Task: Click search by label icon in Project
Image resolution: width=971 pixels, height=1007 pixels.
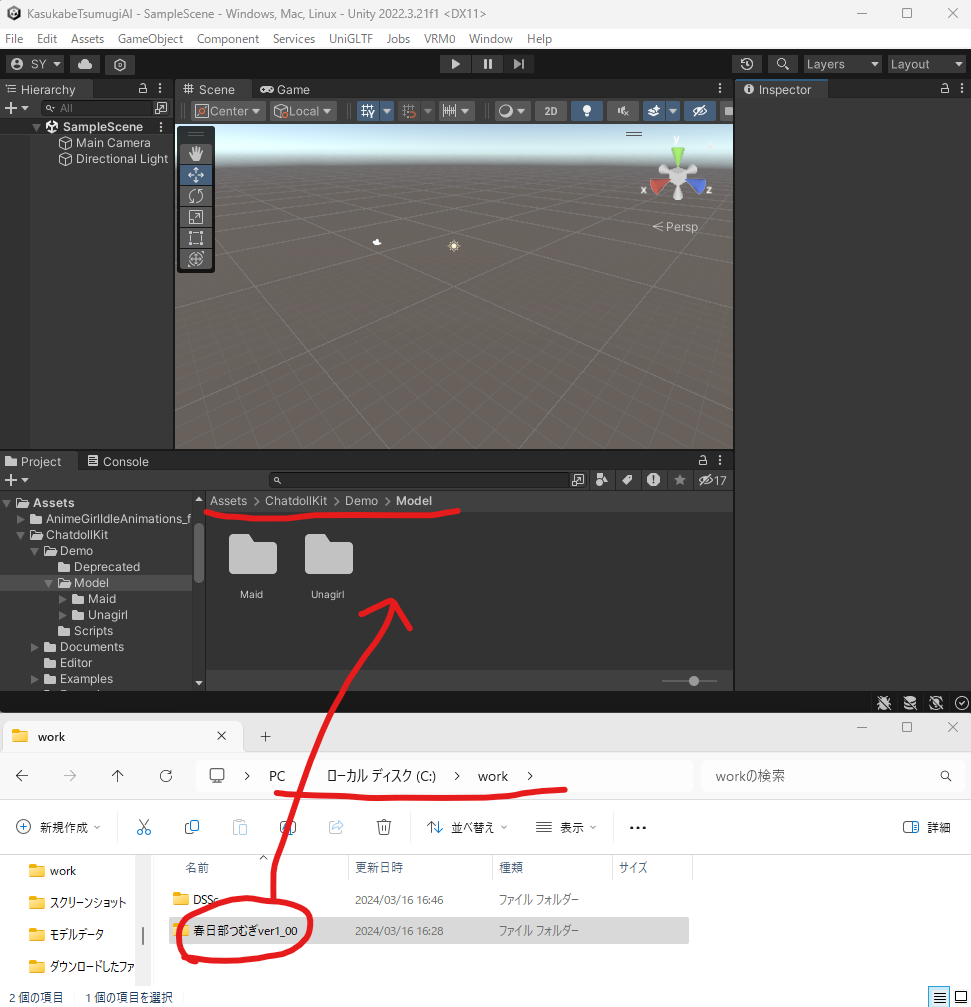Action: 627,480
